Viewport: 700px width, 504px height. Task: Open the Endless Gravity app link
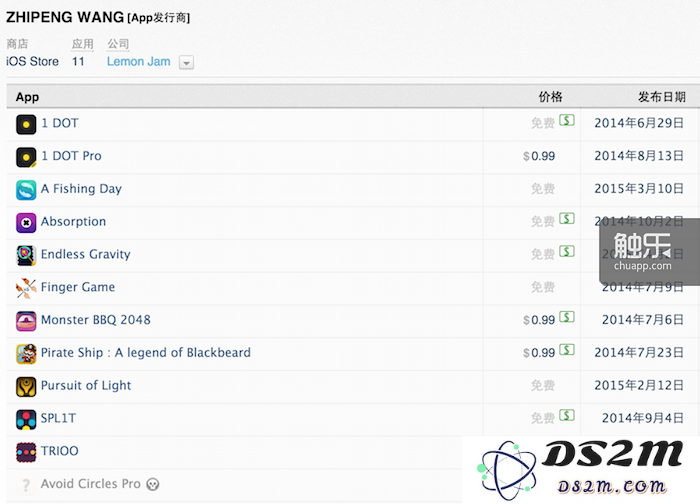click(86, 254)
